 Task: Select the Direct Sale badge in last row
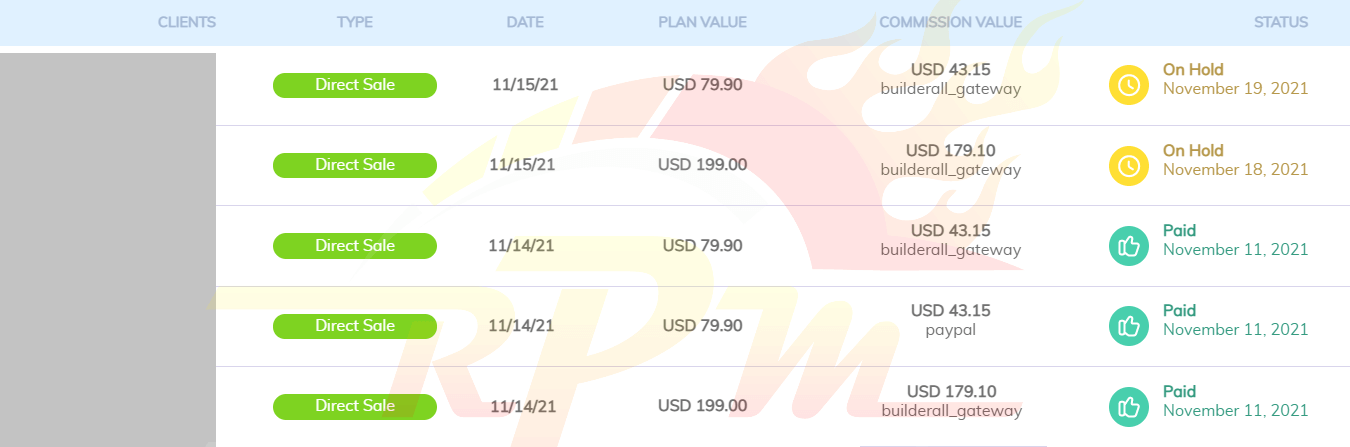coord(355,406)
